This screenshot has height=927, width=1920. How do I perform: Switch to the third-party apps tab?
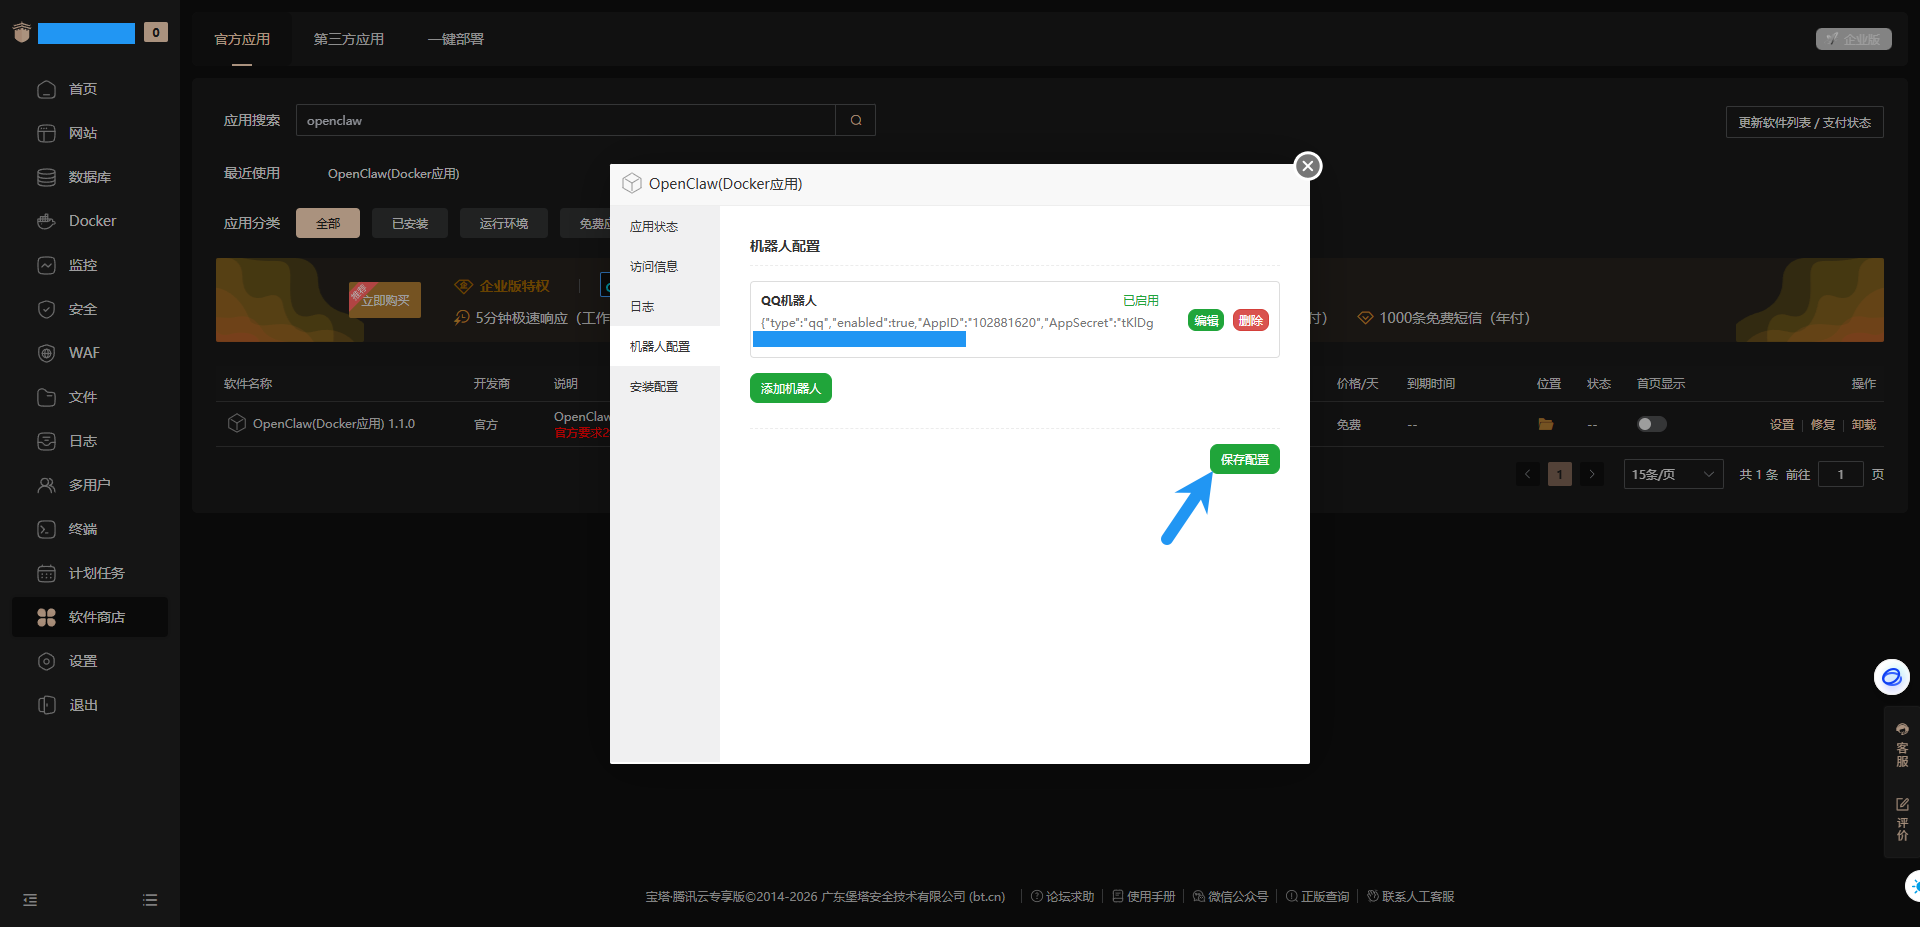click(348, 39)
